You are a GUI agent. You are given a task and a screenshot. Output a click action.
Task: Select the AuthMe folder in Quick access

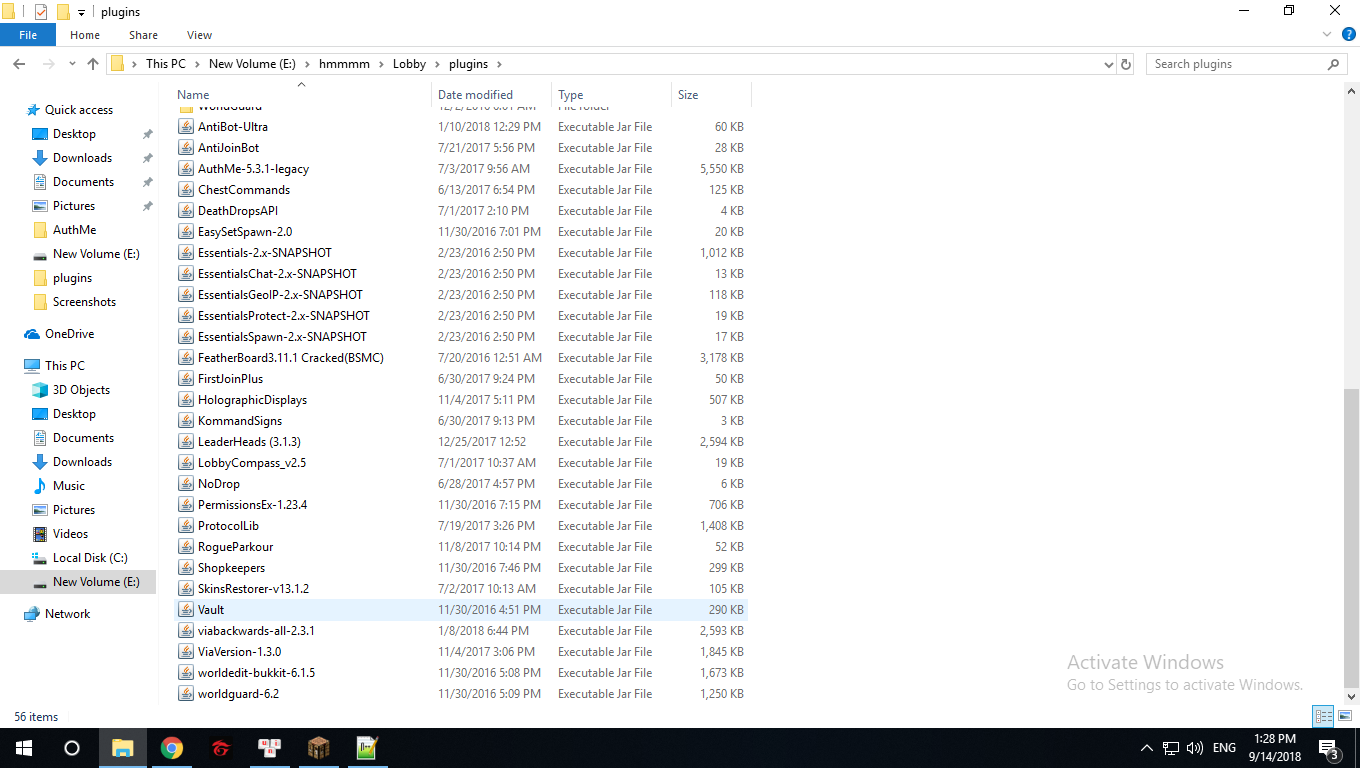pos(74,230)
